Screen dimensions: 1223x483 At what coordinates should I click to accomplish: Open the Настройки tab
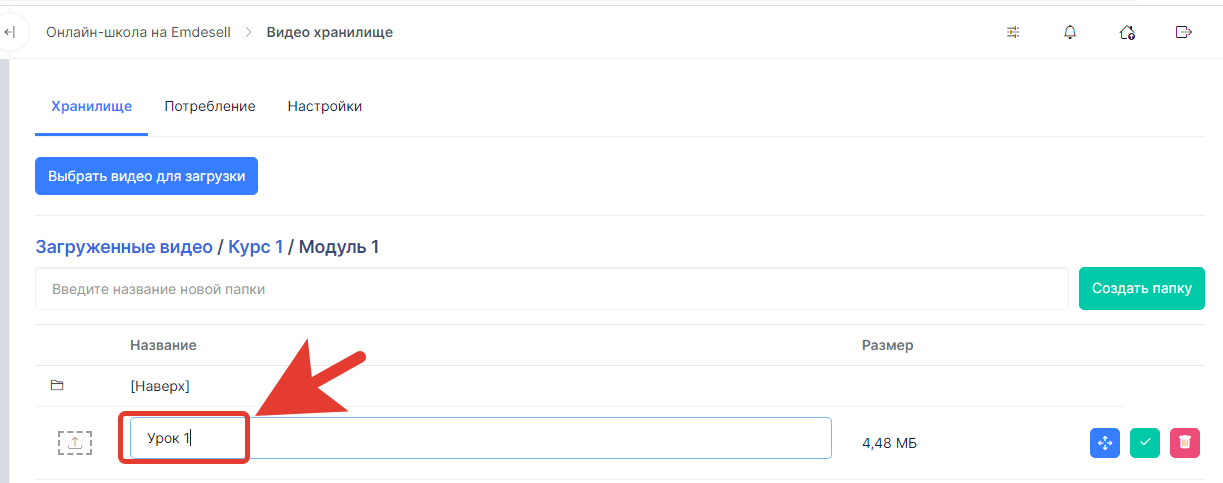[325, 106]
